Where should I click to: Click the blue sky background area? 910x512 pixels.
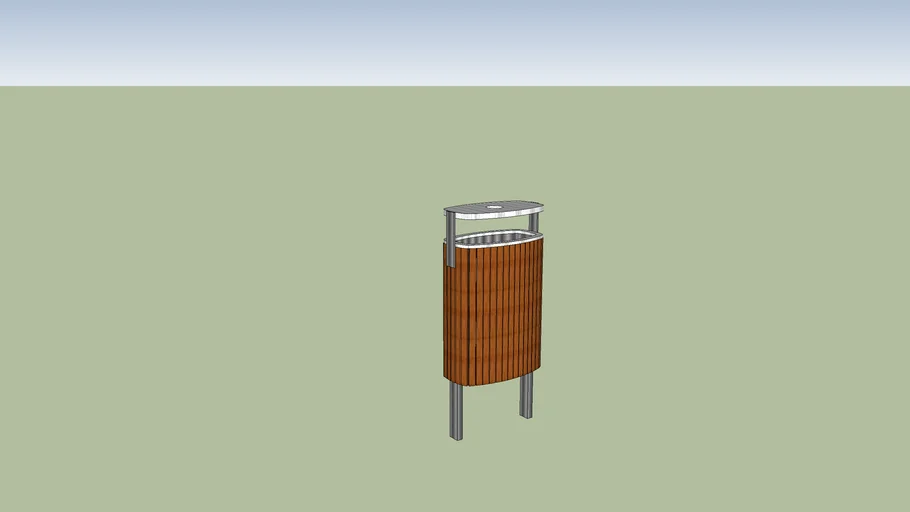click(x=300, y=35)
